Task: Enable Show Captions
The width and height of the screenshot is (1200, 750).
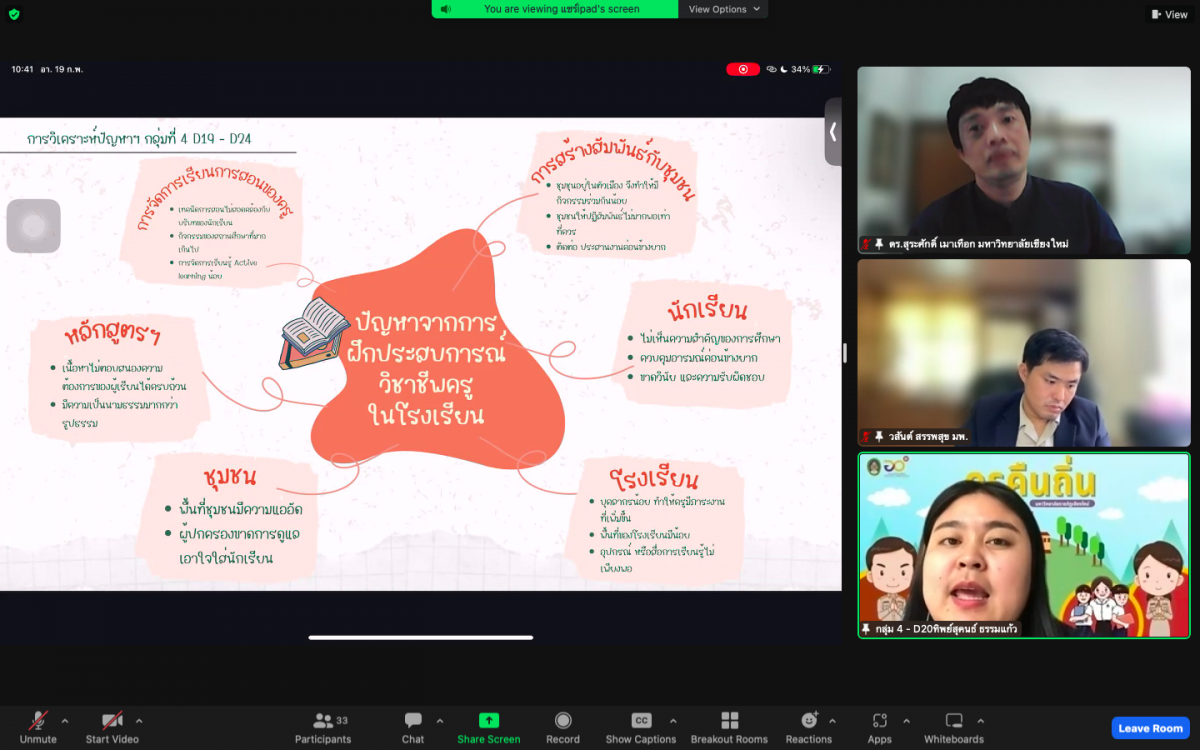Action: pyautogui.click(x=641, y=727)
